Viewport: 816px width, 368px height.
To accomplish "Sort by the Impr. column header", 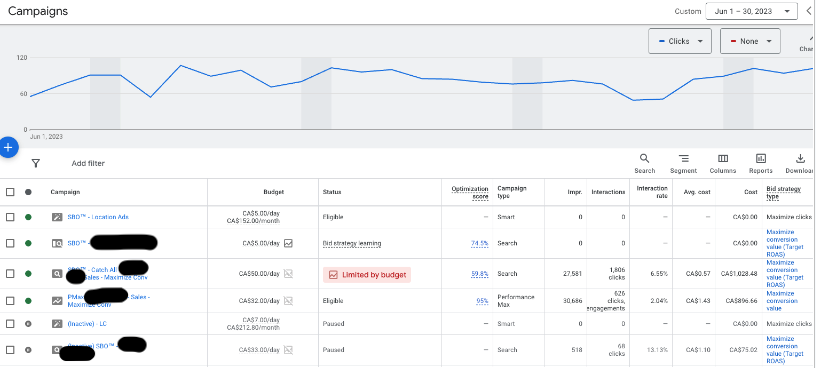I will [575, 192].
